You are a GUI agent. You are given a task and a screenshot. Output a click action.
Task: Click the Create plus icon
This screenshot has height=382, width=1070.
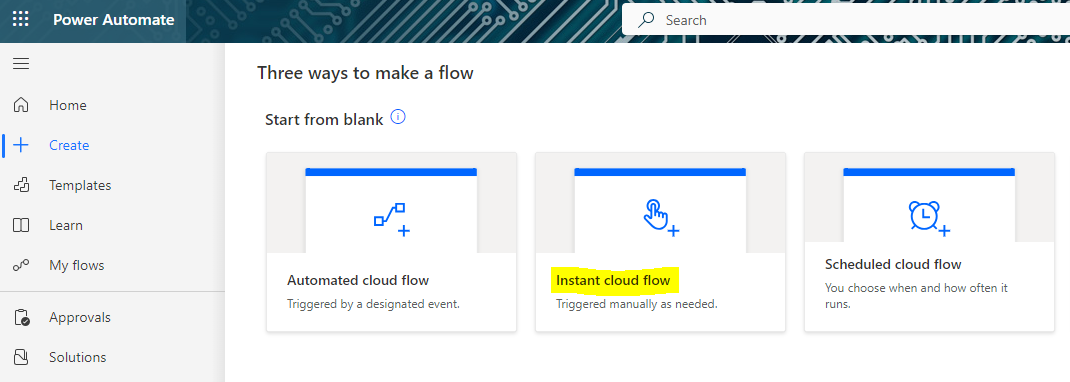tap(21, 145)
